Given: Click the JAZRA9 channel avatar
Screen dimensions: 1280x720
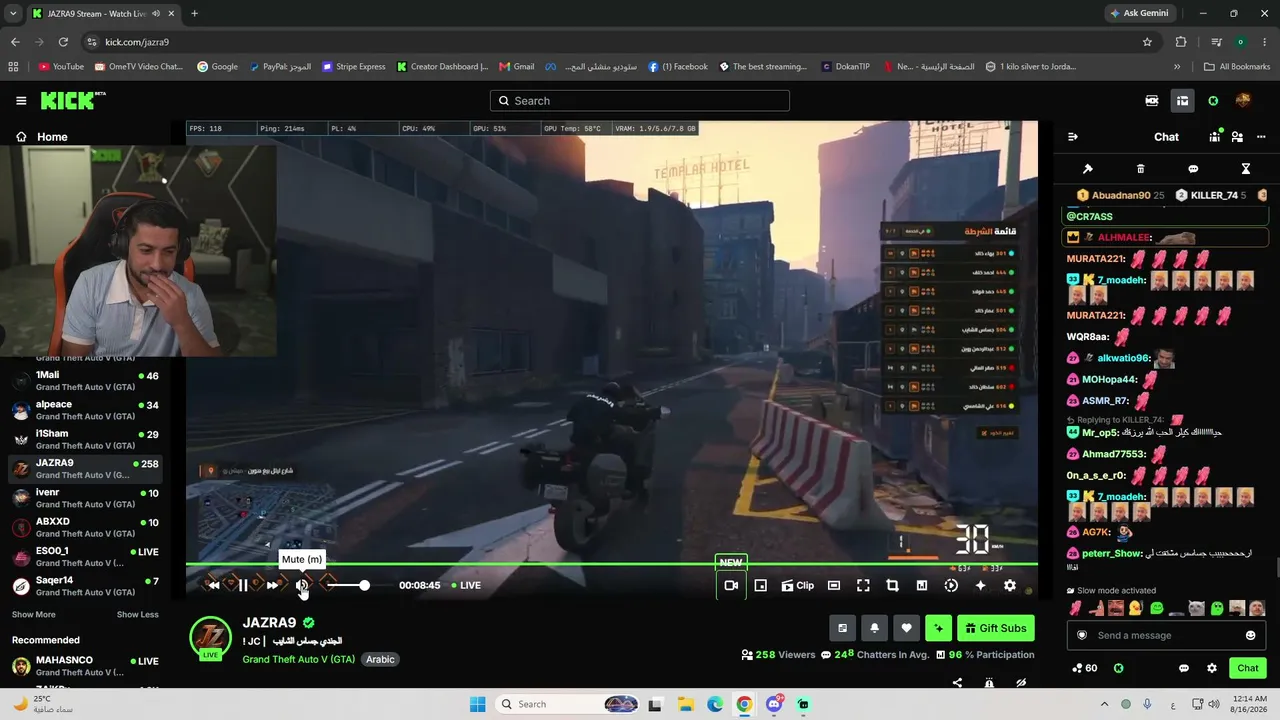Looking at the screenshot, I should [210, 637].
